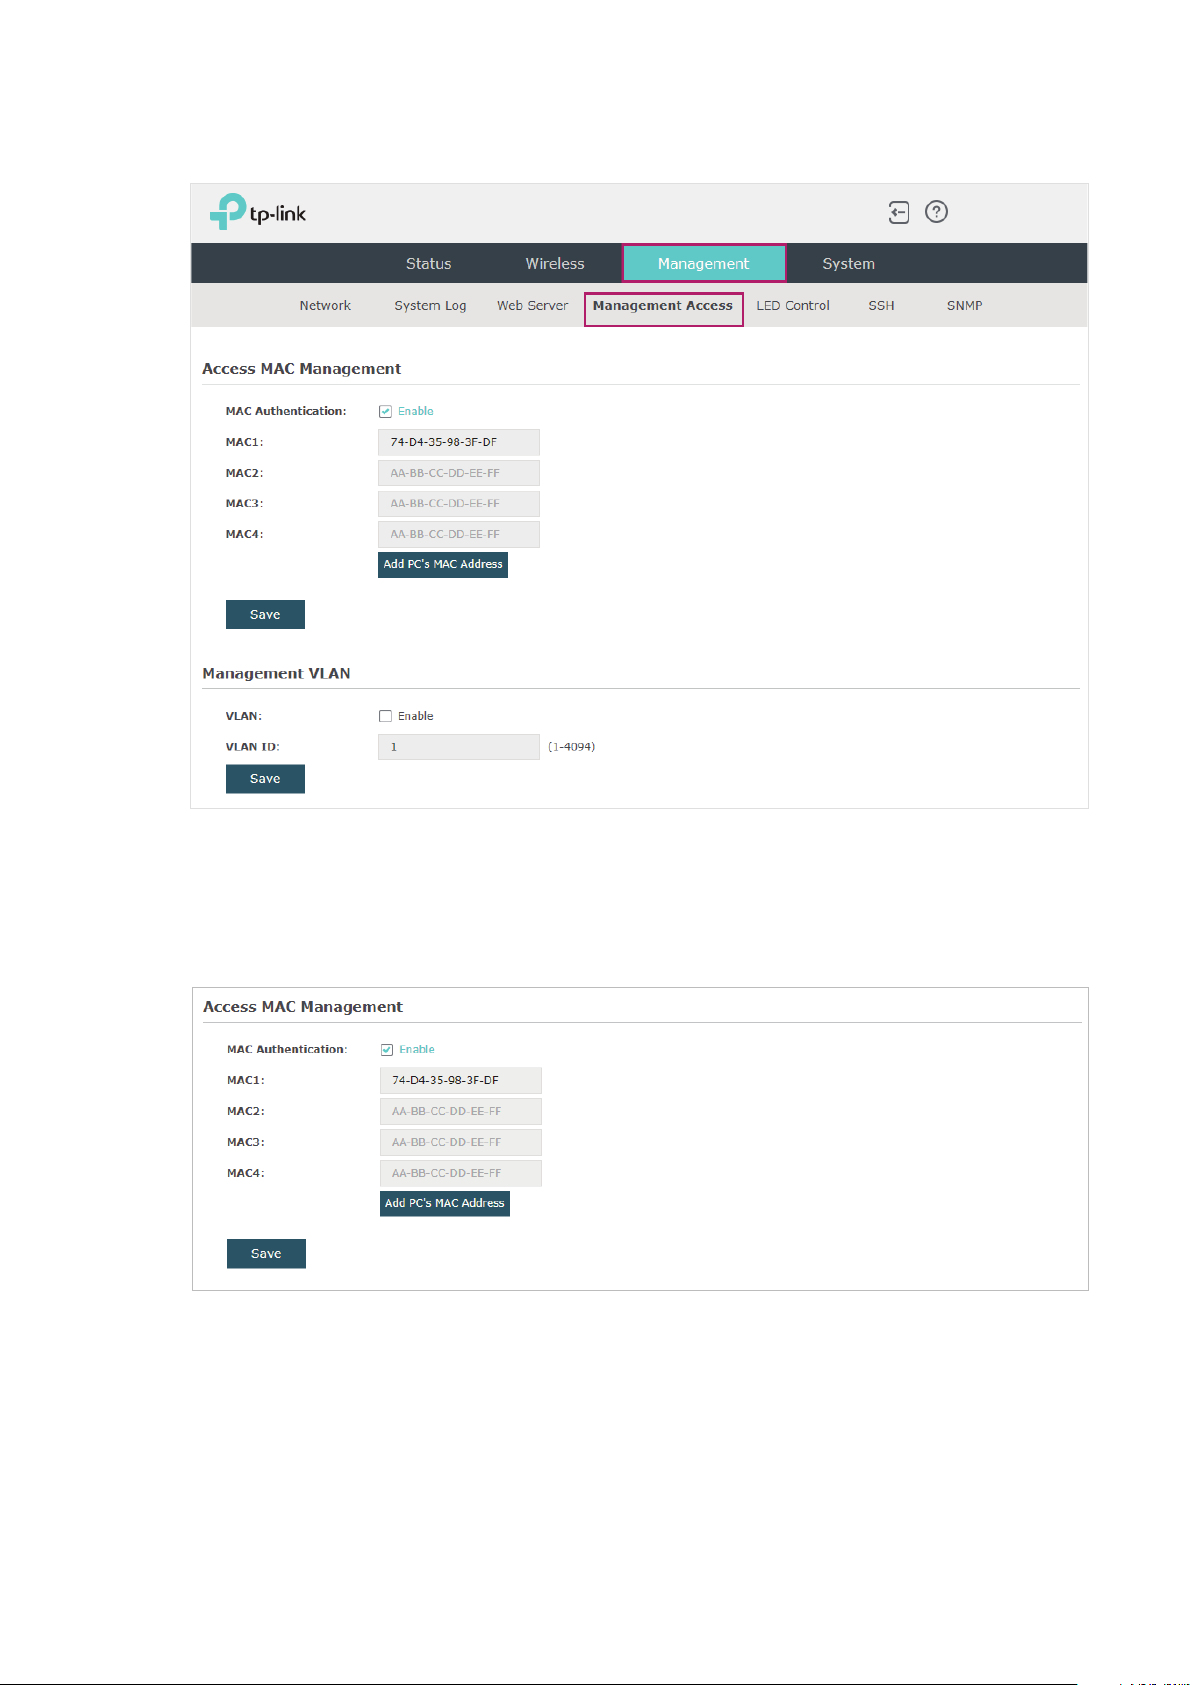The height and width of the screenshot is (1685, 1192).
Task: Click the logout icon in header
Action: 898,212
